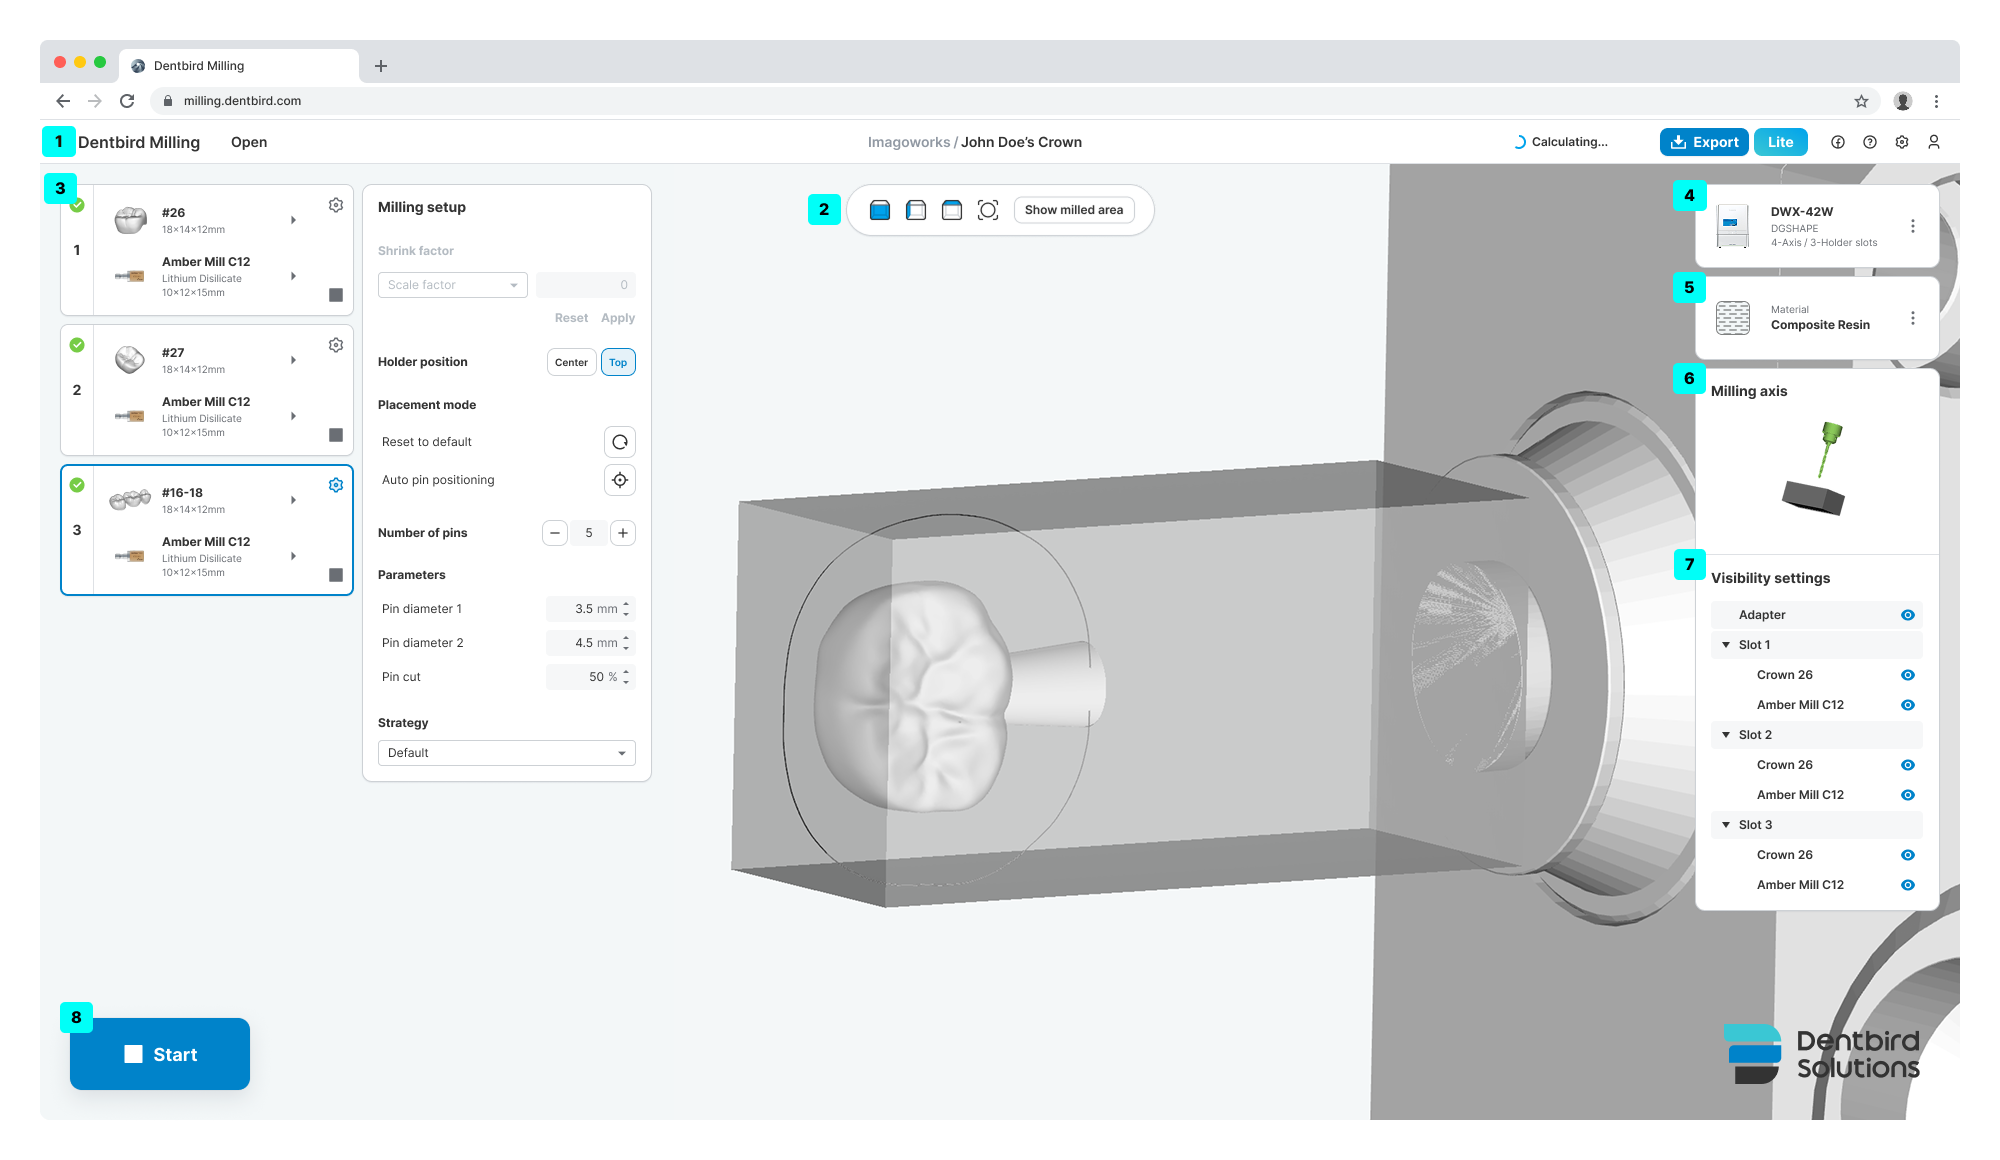Hide the Adapter with eye icon
Screen dimensions: 2000x1160
coord(1908,615)
